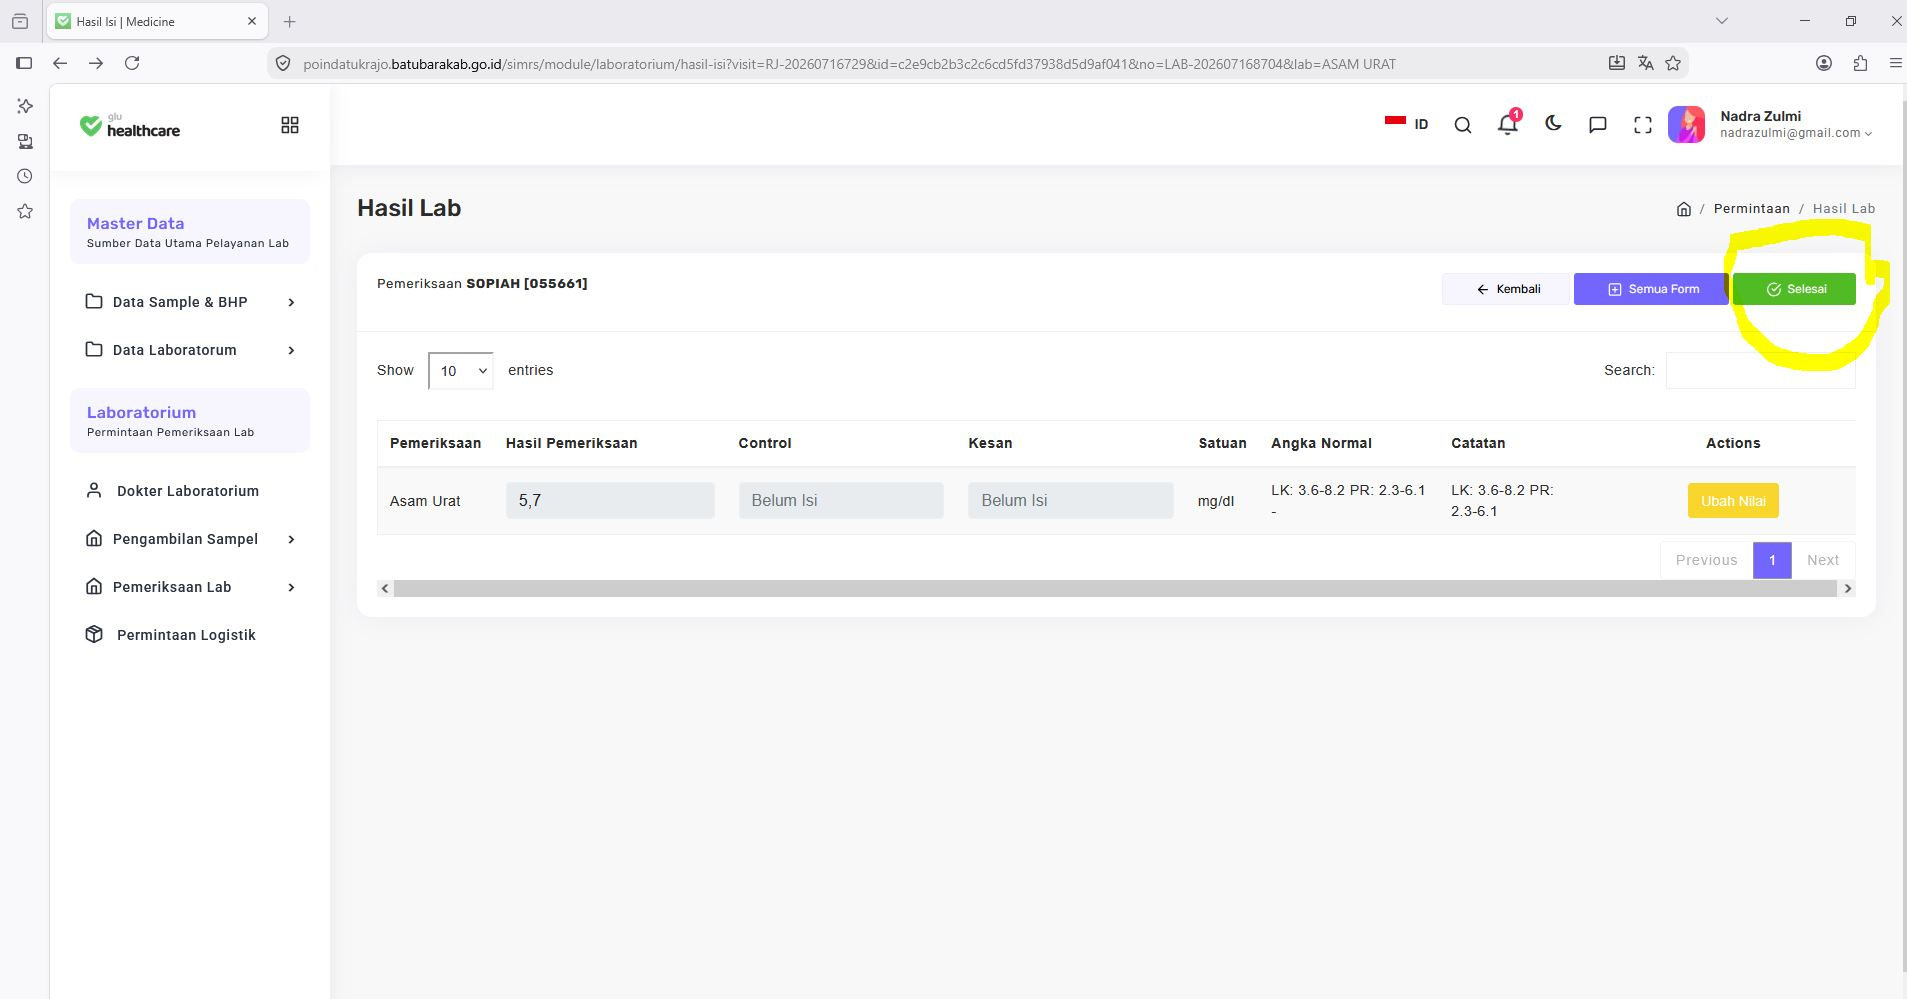Open browser extensions puzzle icon
The height and width of the screenshot is (999, 1907).
(x=1860, y=63)
